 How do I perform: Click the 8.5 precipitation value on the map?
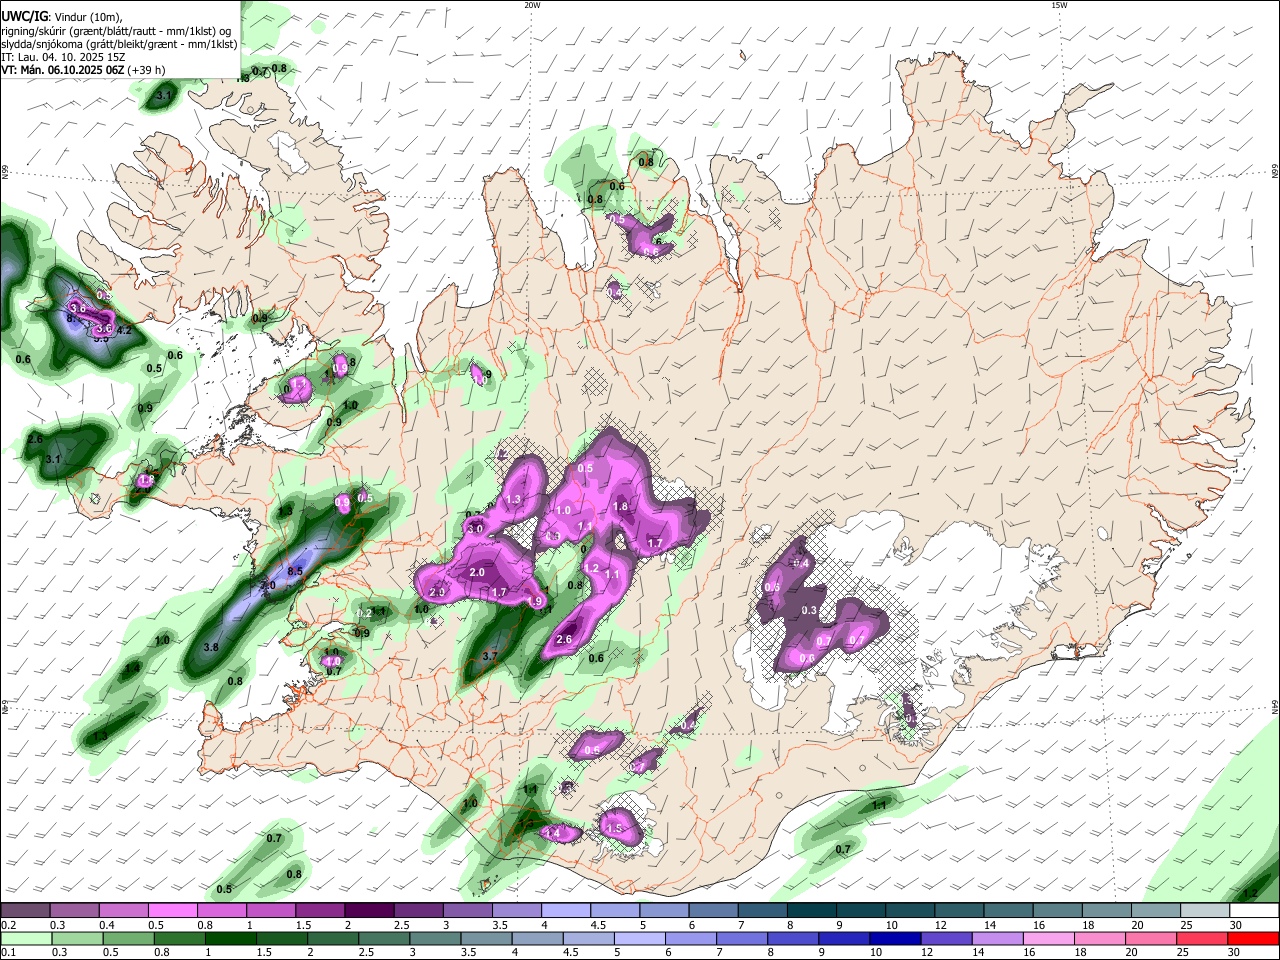point(295,571)
